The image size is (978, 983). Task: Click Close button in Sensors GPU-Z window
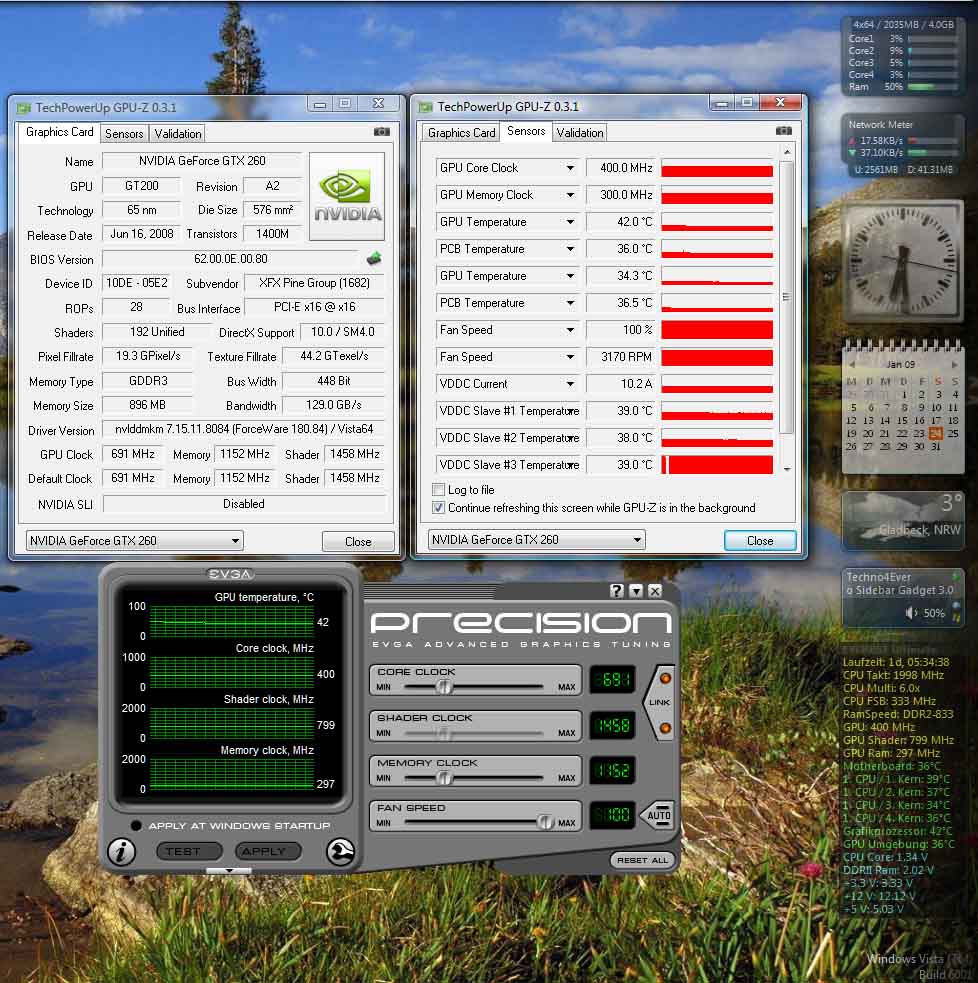760,540
